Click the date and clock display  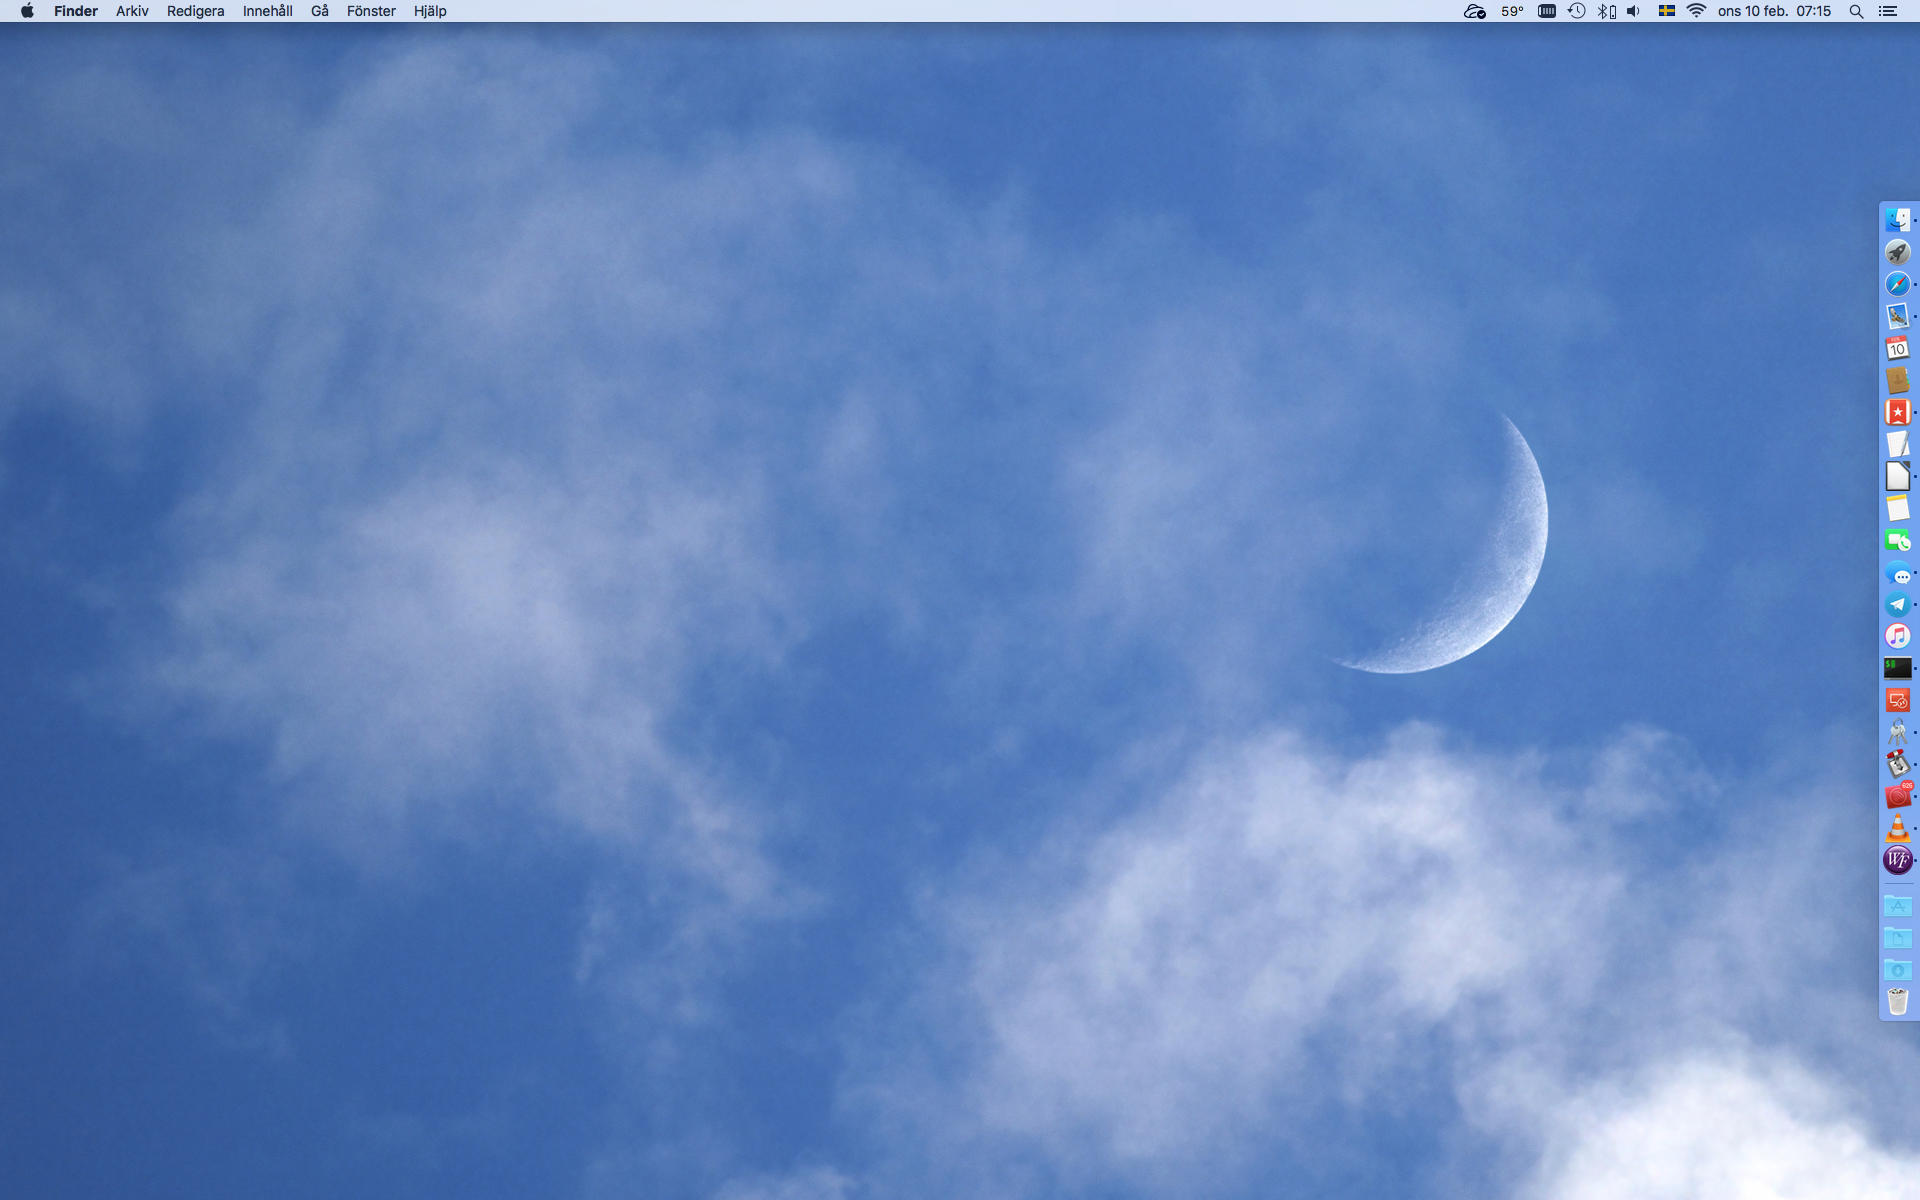click(x=1774, y=11)
